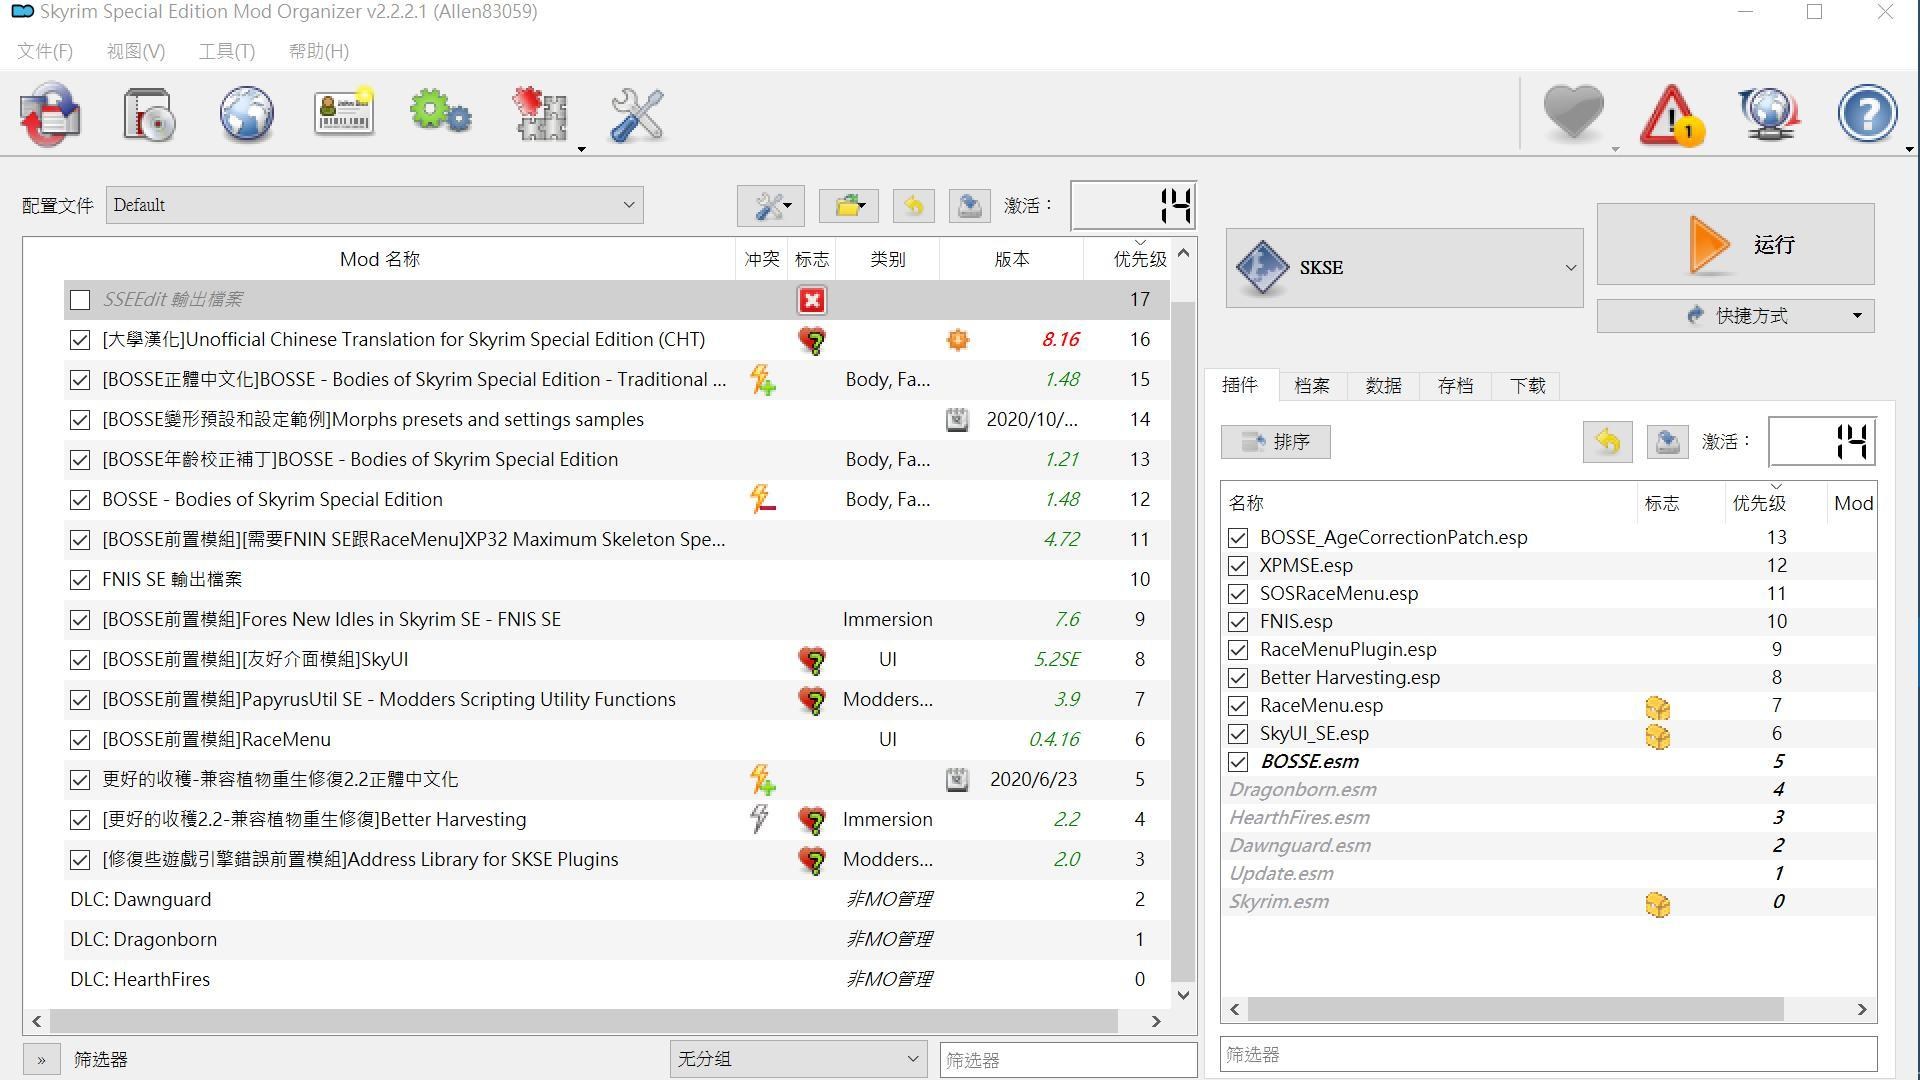Click heart flag on SkyUI mod row
This screenshot has height=1080, width=1920.
(x=812, y=660)
